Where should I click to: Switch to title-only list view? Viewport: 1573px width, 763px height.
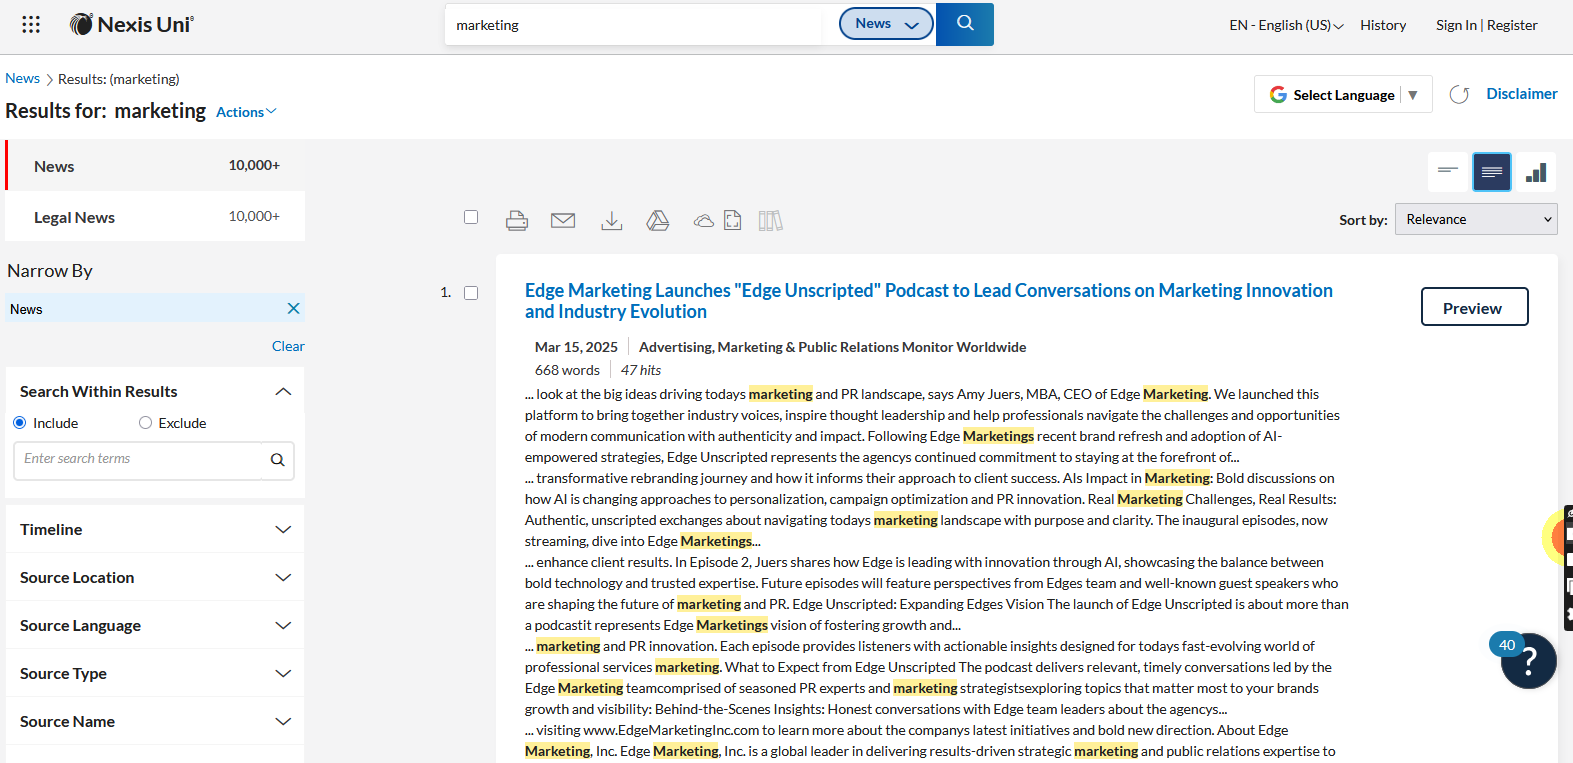tap(1447, 172)
